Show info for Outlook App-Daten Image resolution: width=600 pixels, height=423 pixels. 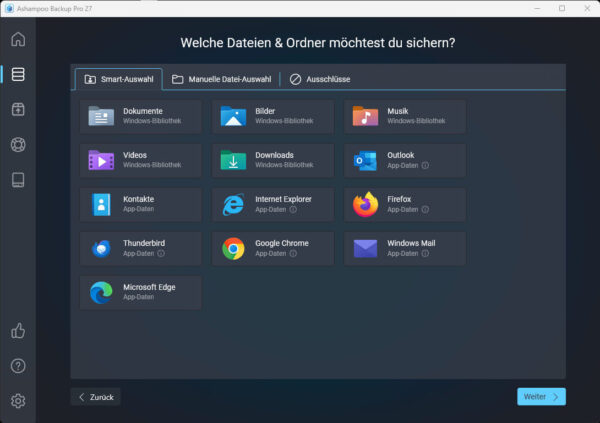click(x=425, y=165)
